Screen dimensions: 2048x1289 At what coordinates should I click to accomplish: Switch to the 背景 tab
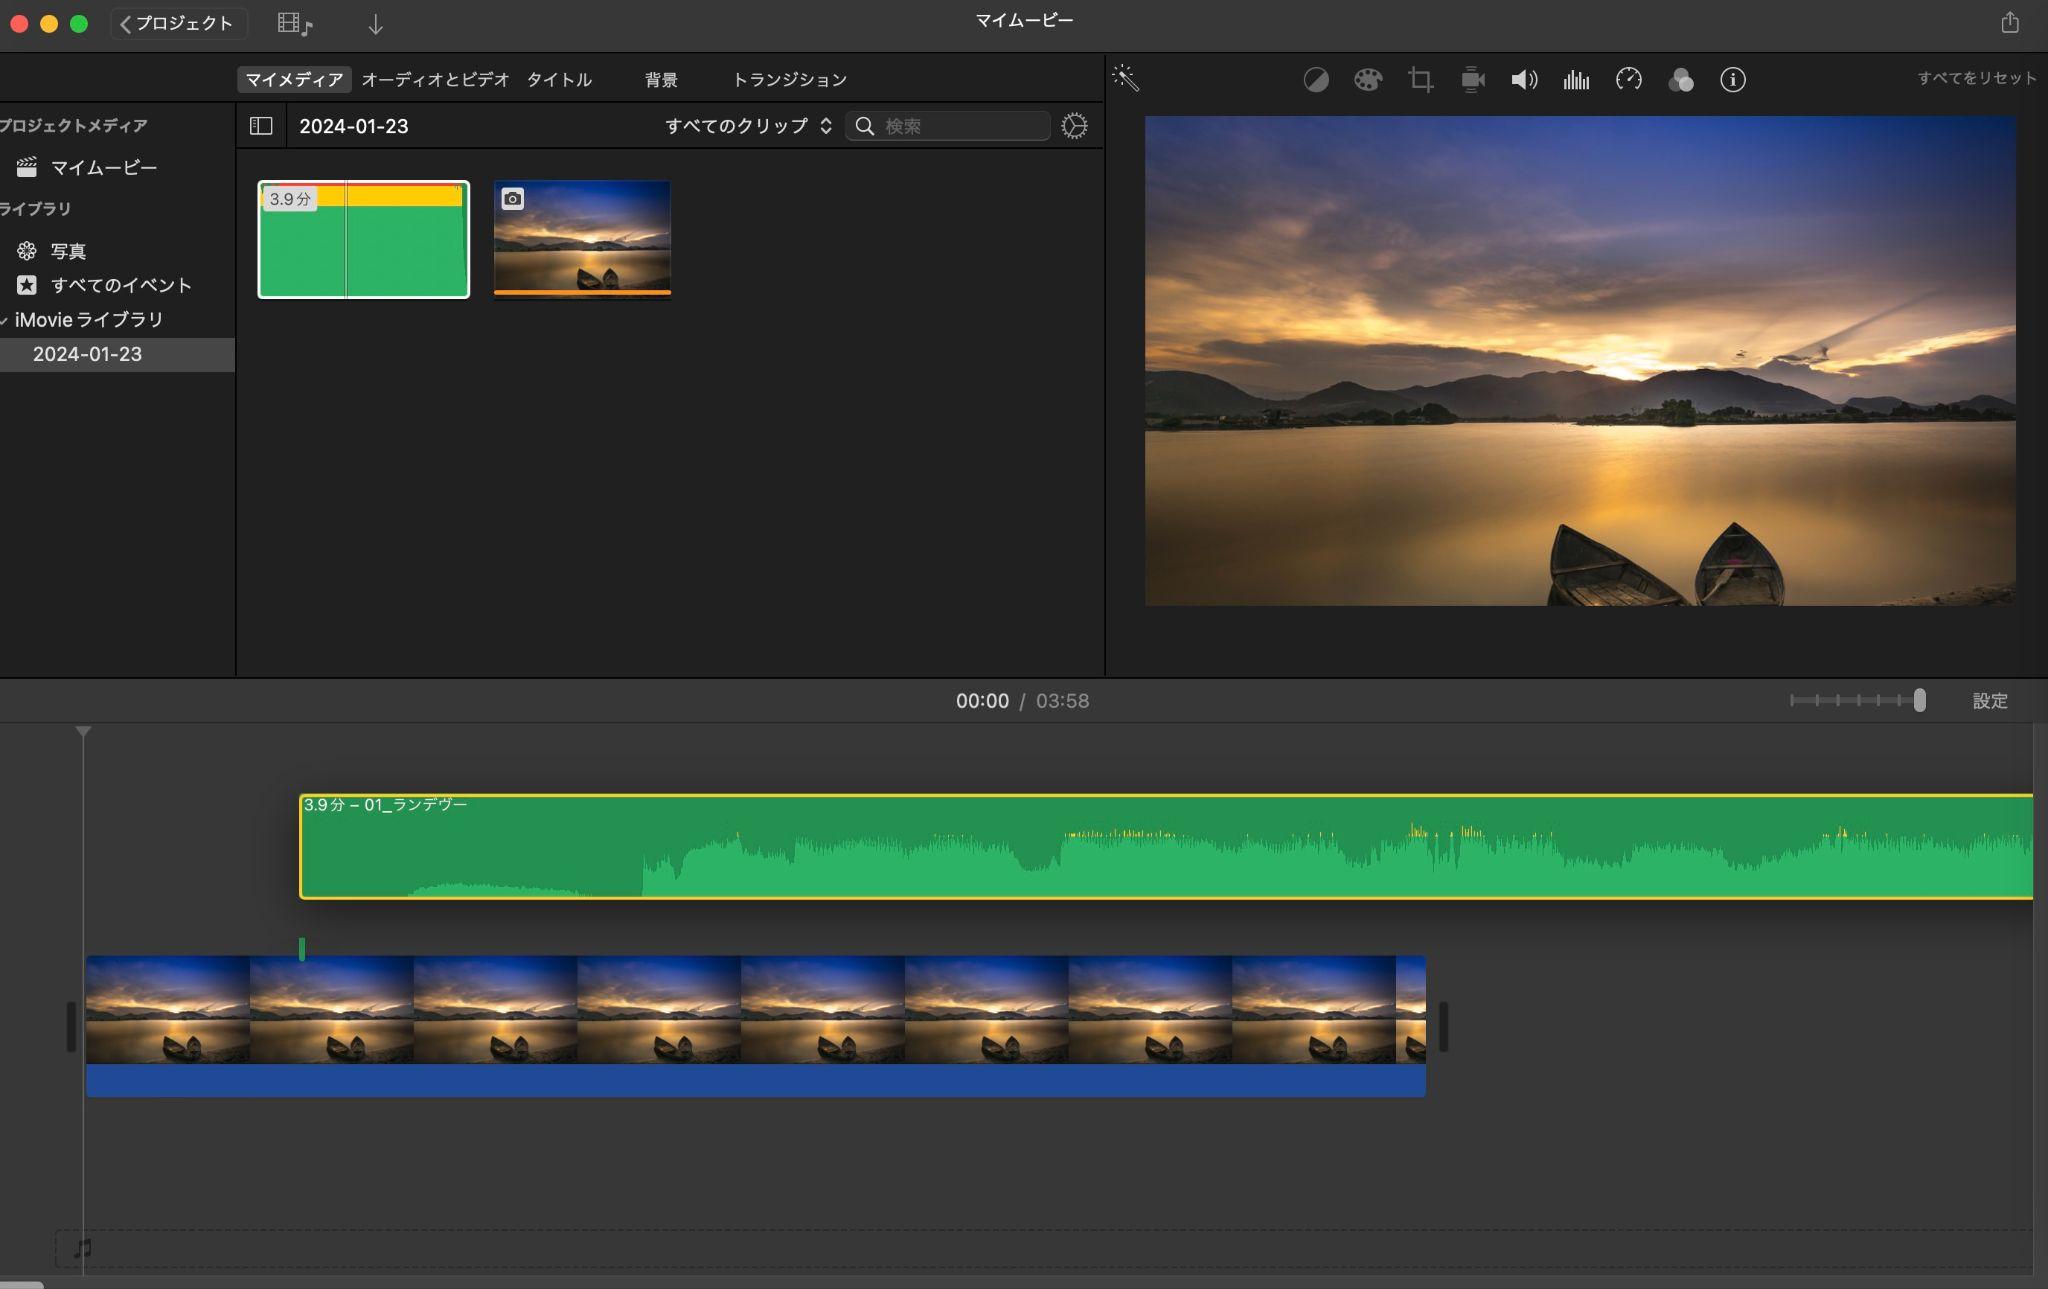point(661,80)
